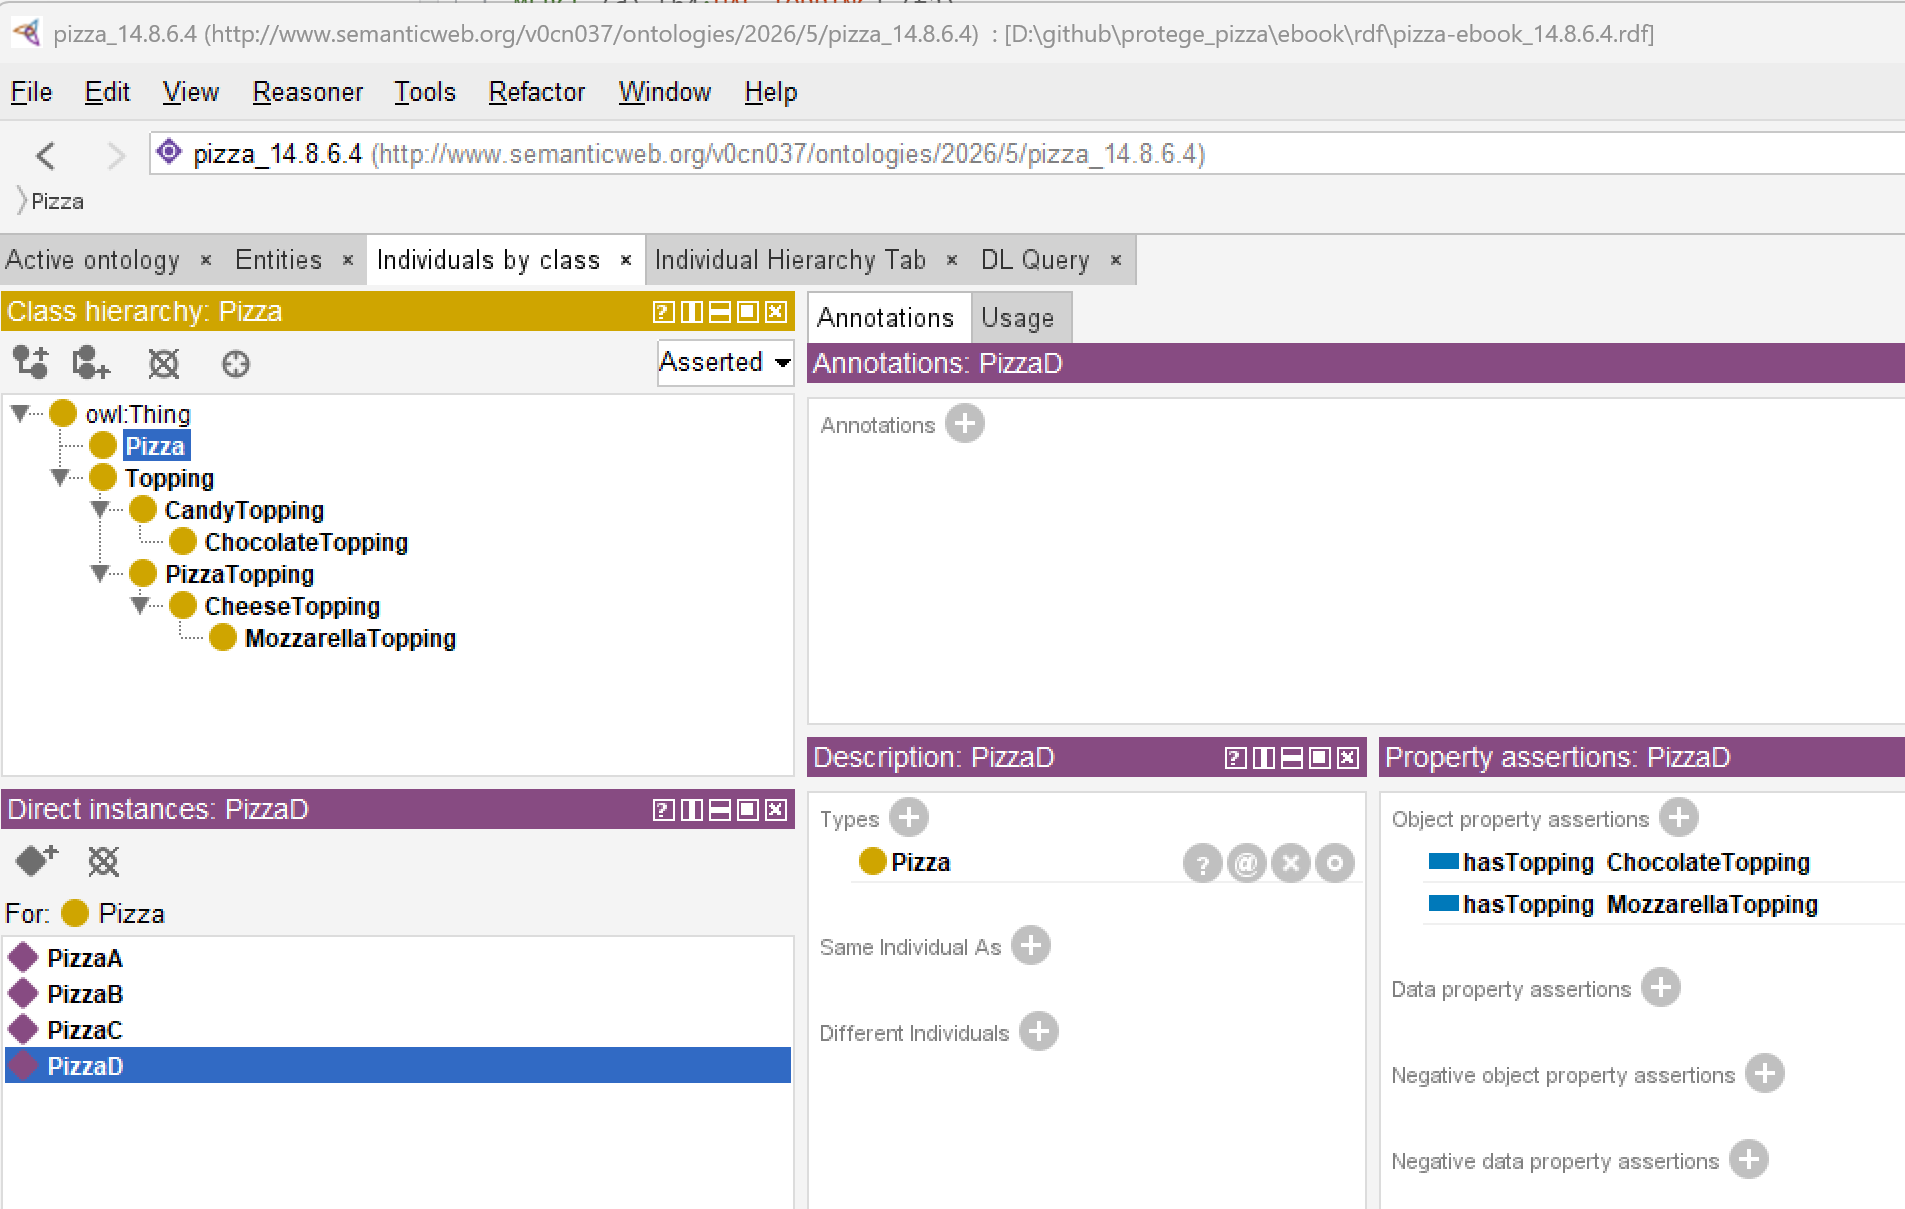Switch to Individual Hierarchy Tab
Screen dimensions: 1905x1209
click(x=790, y=260)
